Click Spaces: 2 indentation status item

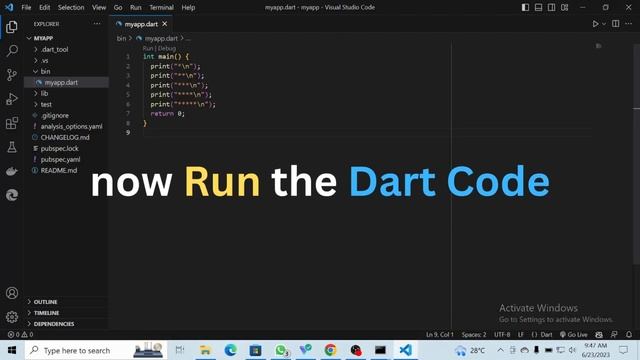(474, 334)
